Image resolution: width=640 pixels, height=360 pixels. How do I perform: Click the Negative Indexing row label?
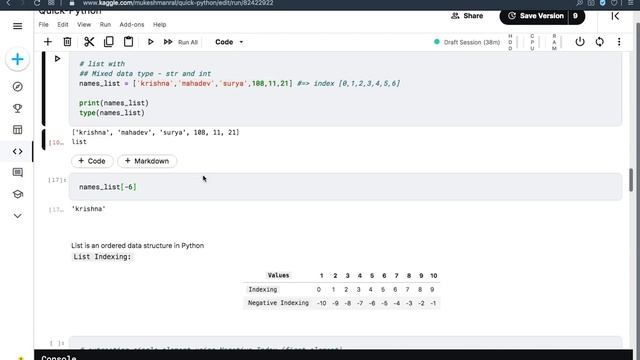(x=278, y=303)
